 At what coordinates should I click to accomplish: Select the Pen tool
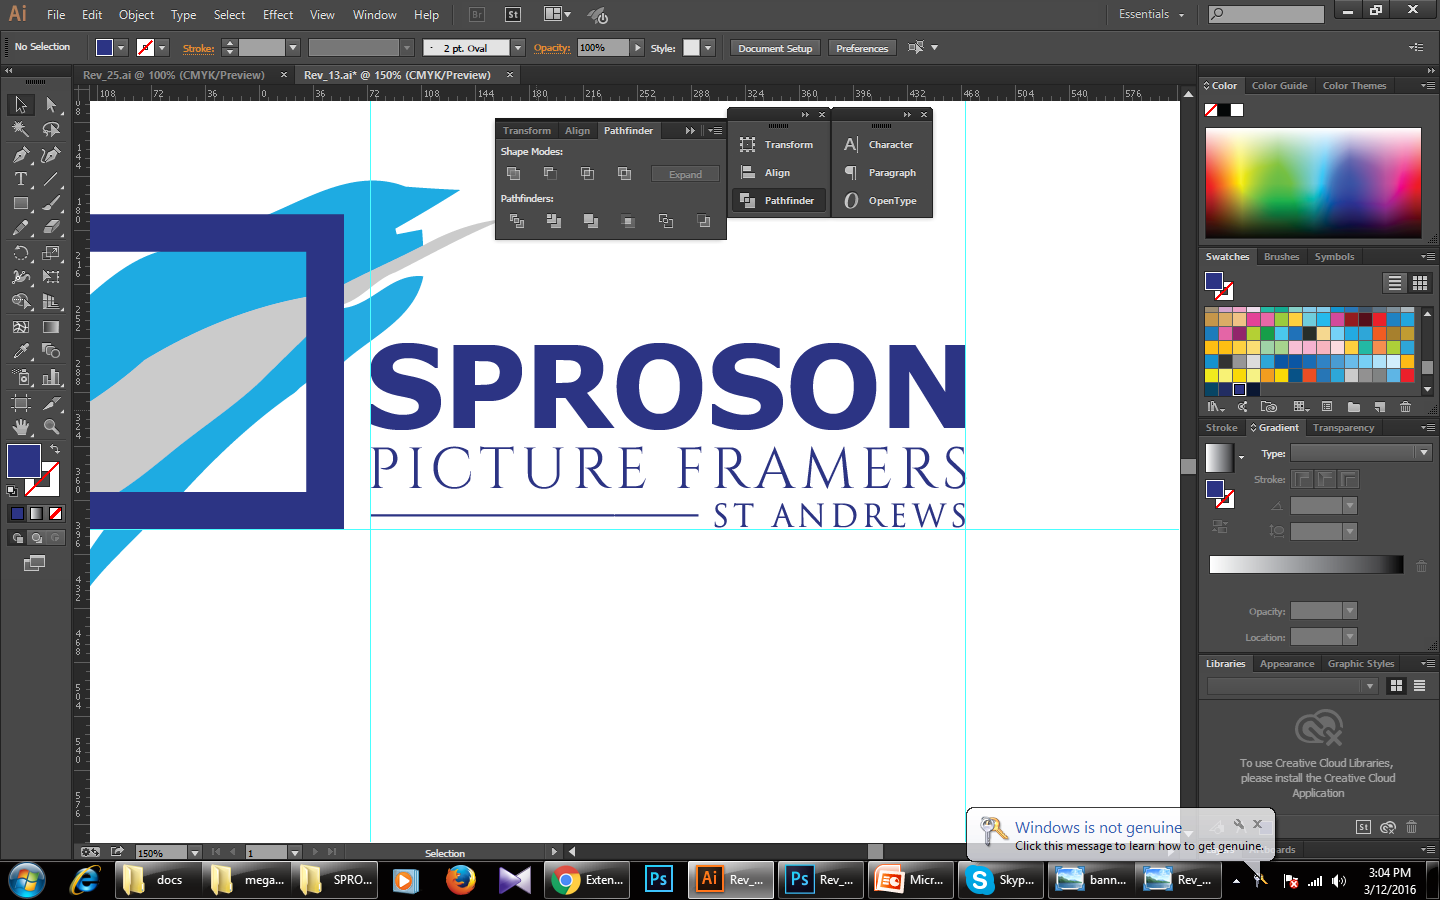[x=20, y=155]
